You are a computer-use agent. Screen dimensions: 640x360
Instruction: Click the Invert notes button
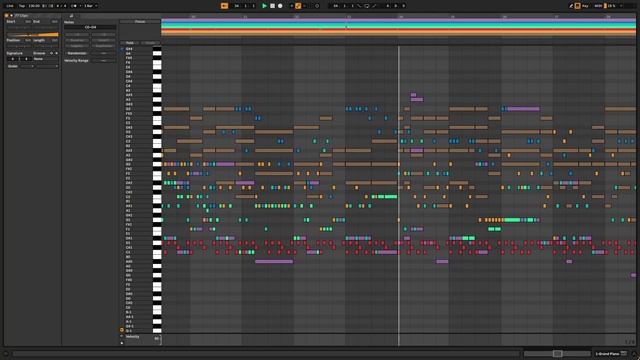(104, 40)
